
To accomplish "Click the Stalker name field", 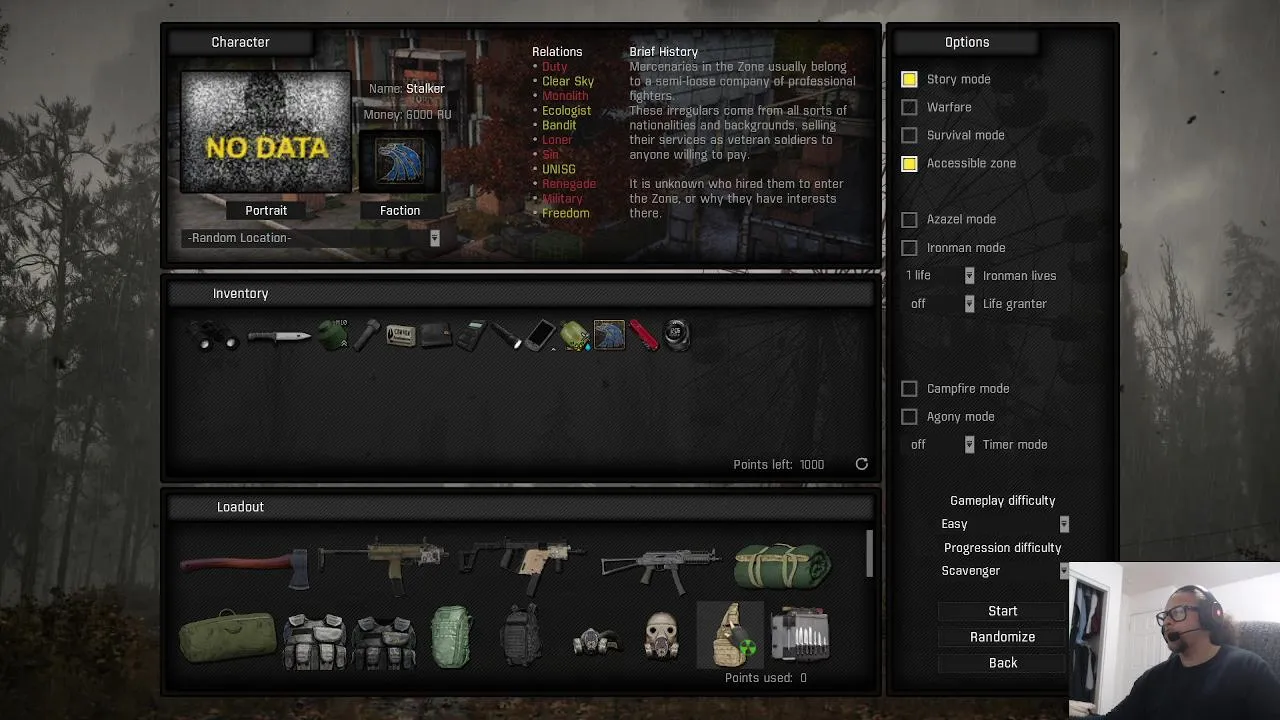I will [x=425, y=89].
